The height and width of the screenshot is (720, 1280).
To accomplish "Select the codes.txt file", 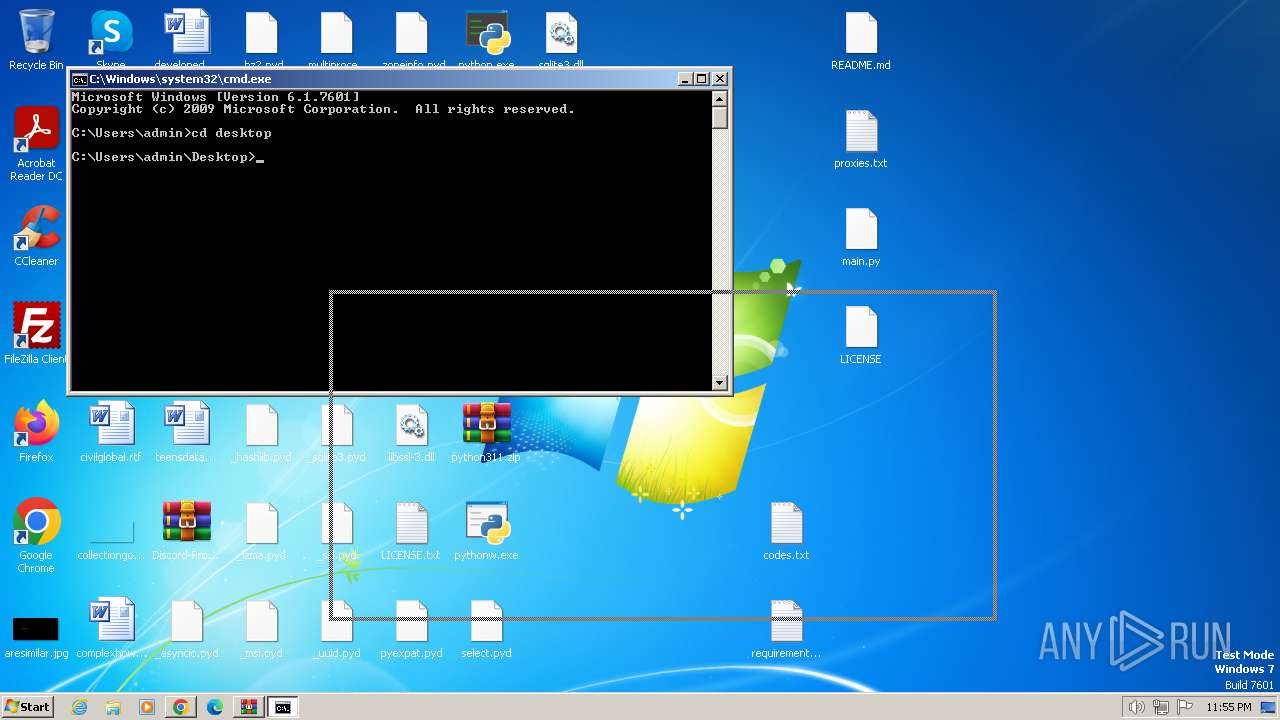I will 786,530.
